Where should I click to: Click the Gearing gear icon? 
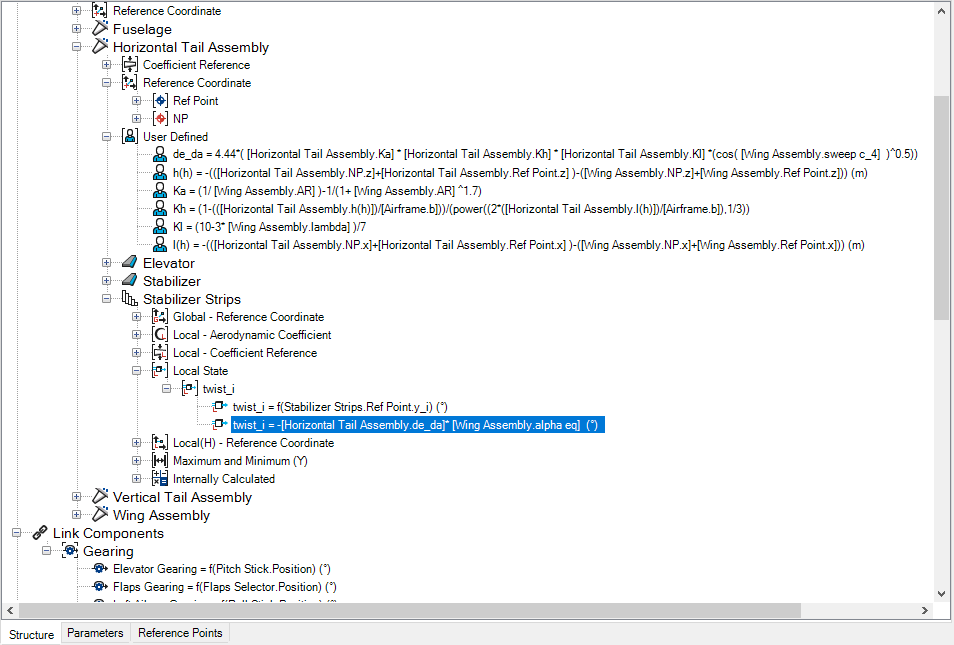point(70,551)
